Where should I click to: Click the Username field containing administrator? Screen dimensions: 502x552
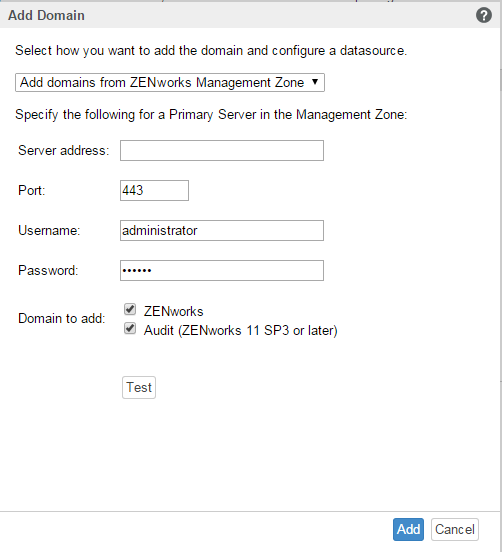pos(222,231)
